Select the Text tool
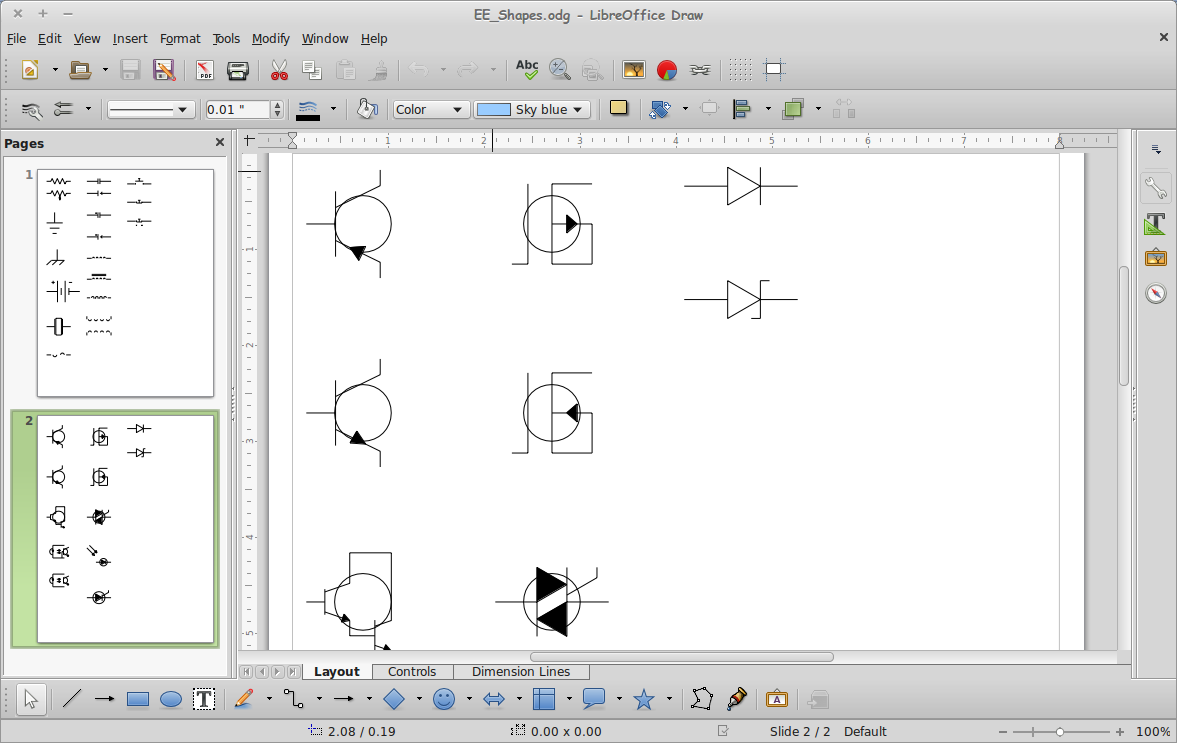The width and height of the screenshot is (1177, 743). point(204,699)
